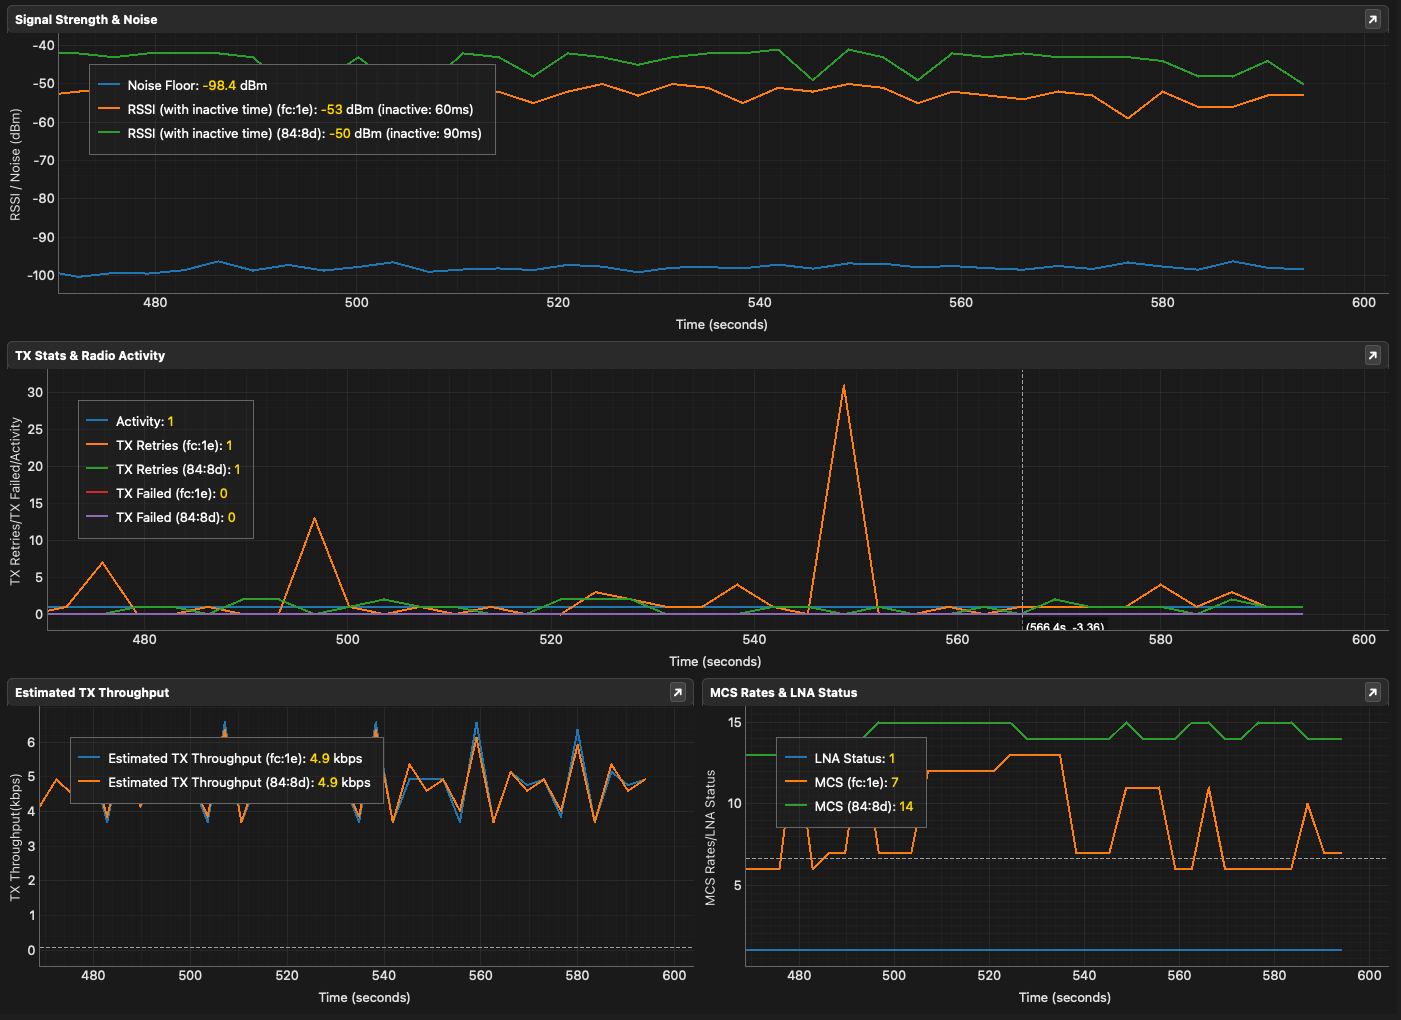Pop out the TX Stats & Radio Activity chart
Screen dimensions: 1401x1020
point(1372,355)
